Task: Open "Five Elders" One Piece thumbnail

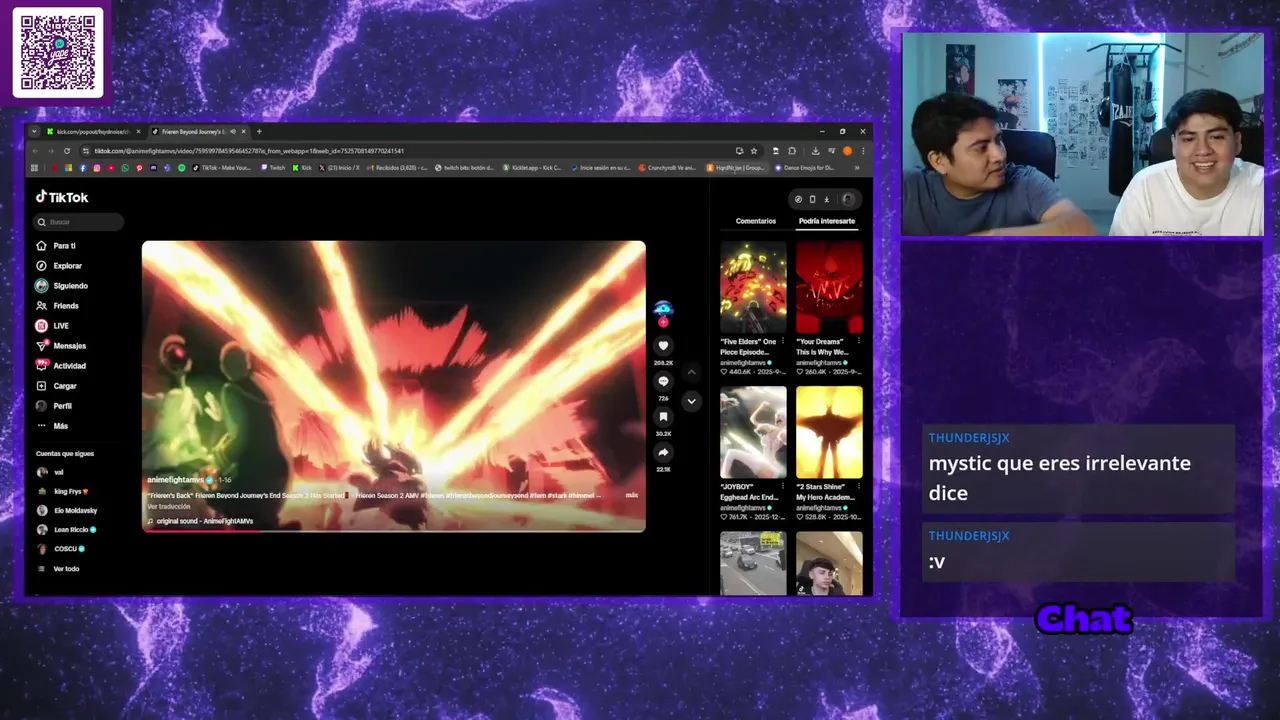Action: tap(753, 287)
